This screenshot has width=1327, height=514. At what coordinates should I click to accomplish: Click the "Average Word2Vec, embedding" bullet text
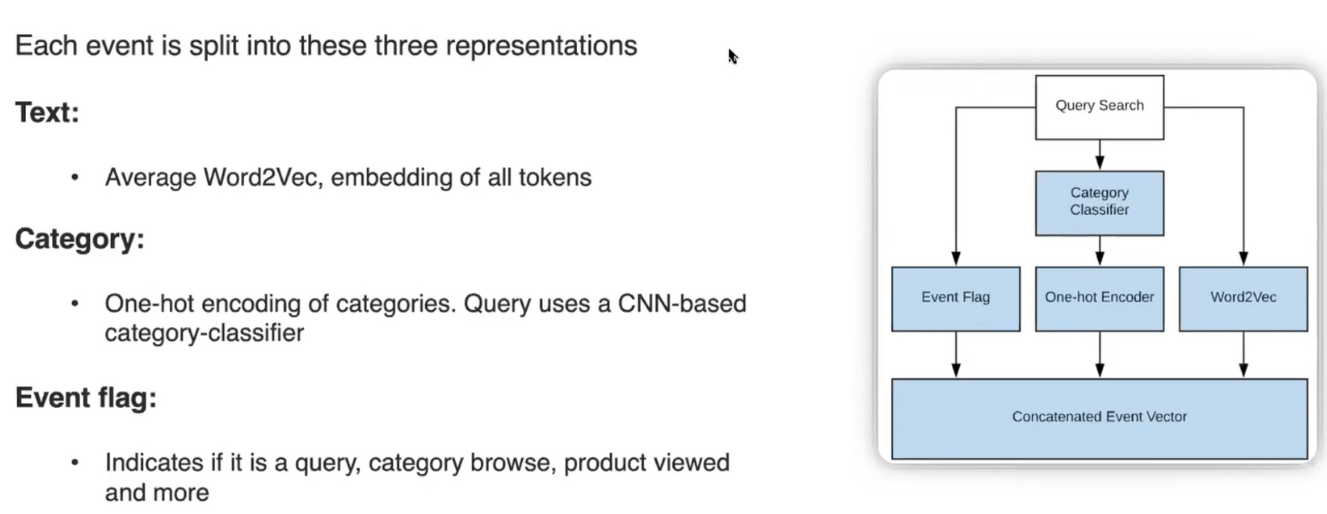[x=348, y=178]
